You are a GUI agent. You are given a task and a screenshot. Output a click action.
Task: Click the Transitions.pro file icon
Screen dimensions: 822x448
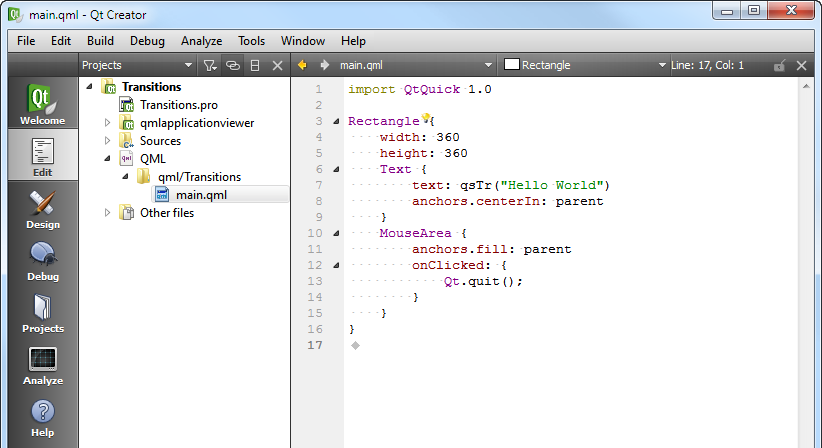point(127,105)
